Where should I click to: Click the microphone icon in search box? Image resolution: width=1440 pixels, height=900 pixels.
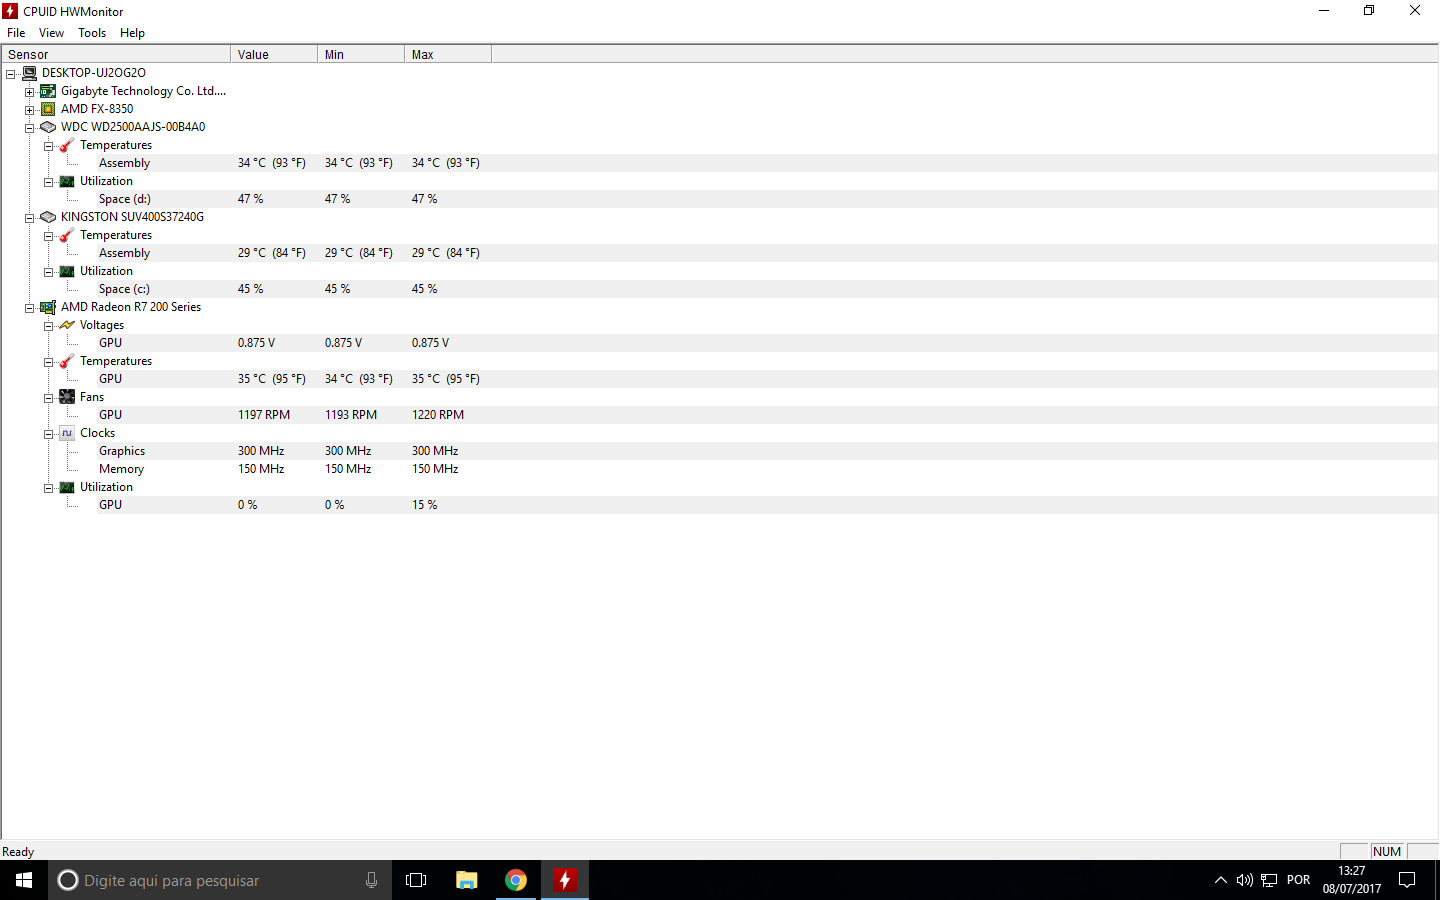371,880
